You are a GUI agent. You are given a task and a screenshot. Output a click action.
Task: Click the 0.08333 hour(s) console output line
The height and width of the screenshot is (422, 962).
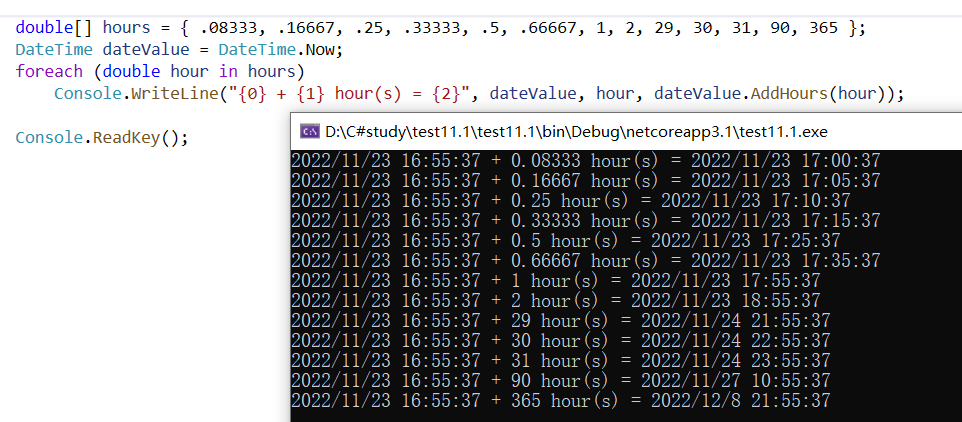(585, 161)
